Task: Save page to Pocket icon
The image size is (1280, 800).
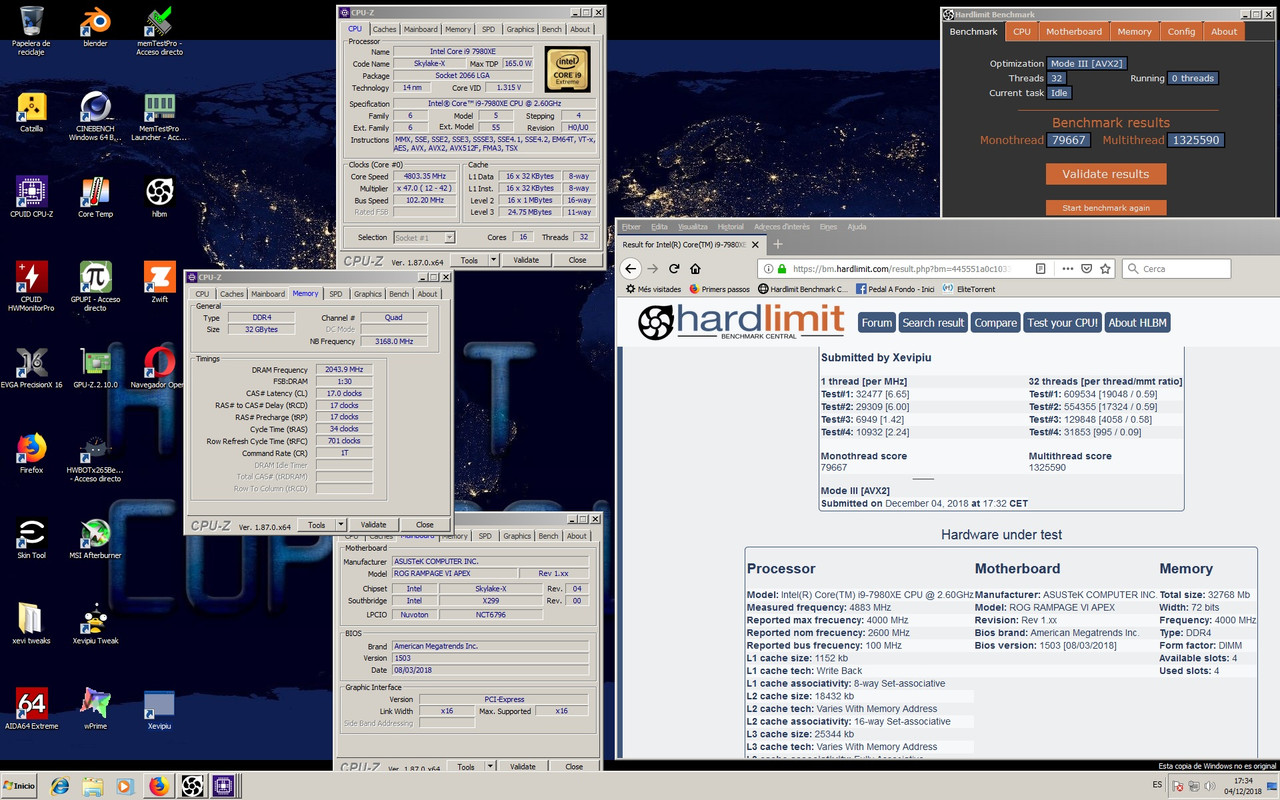Action: [1087, 268]
